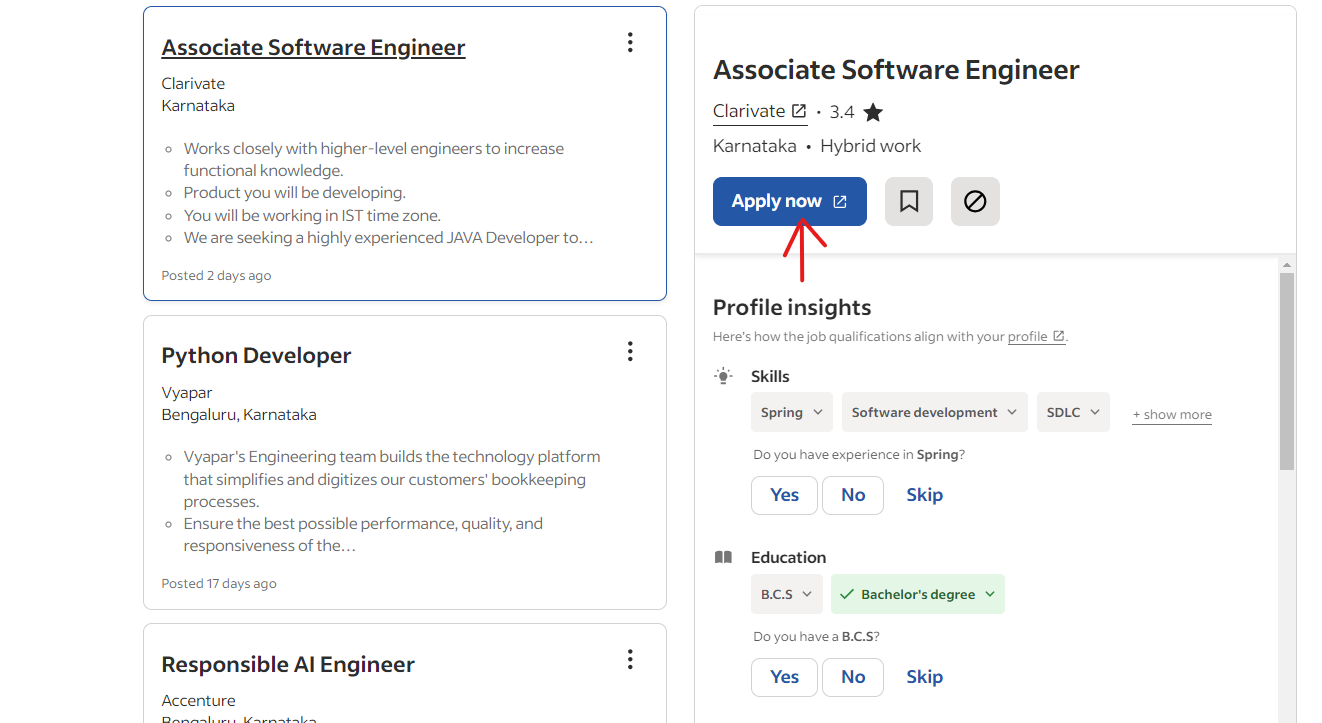Click the 'Hybrid work' text
This screenshot has height=723, width=1322.
tap(870, 146)
